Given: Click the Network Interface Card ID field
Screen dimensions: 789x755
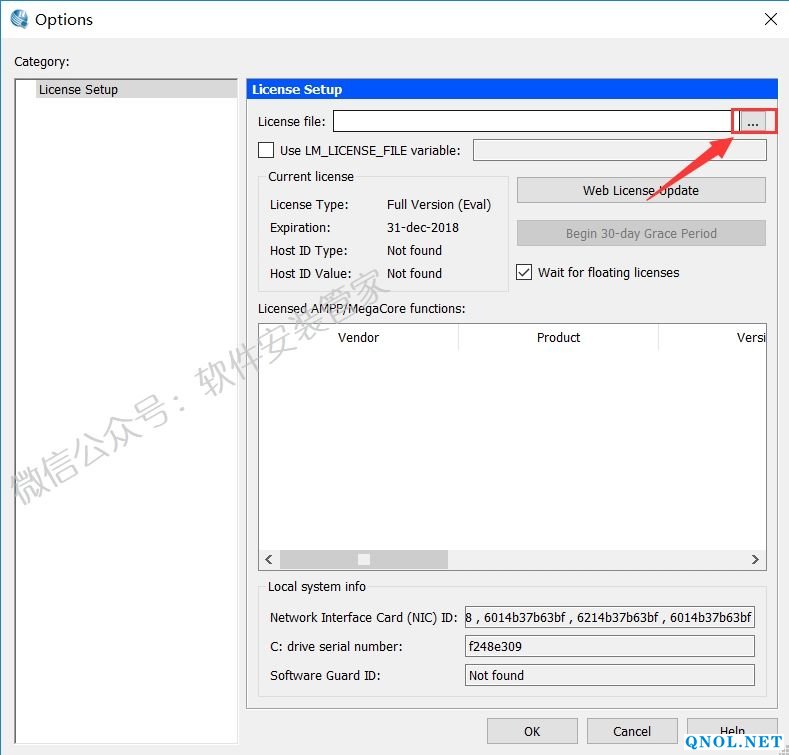Looking at the screenshot, I should pos(609,617).
